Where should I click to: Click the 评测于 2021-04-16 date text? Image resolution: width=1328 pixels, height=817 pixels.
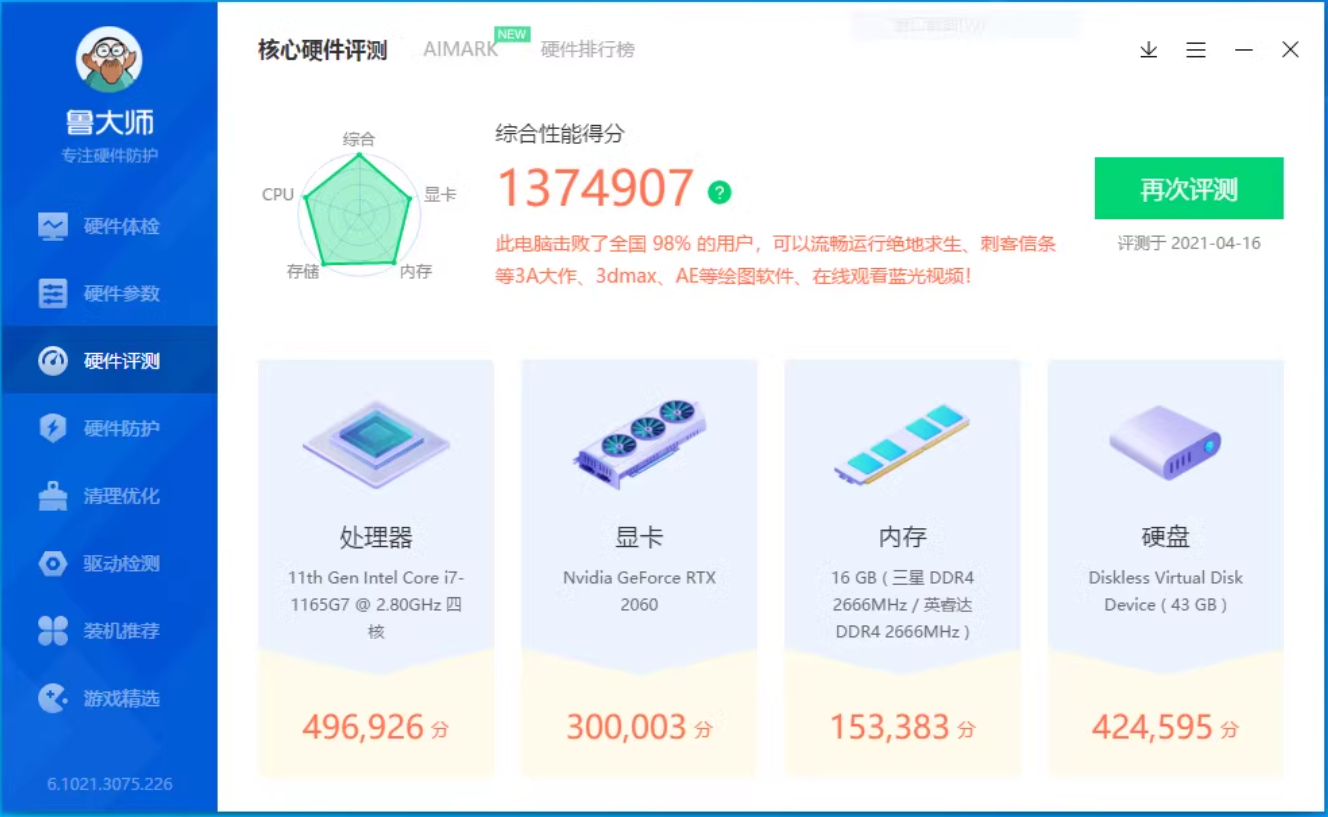(x=1189, y=243)
